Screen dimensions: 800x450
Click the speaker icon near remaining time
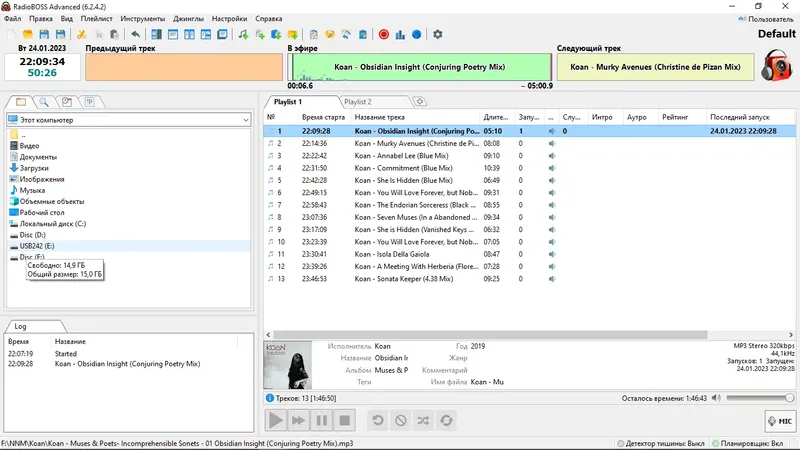pyautogui.click(x=716, y=398)
